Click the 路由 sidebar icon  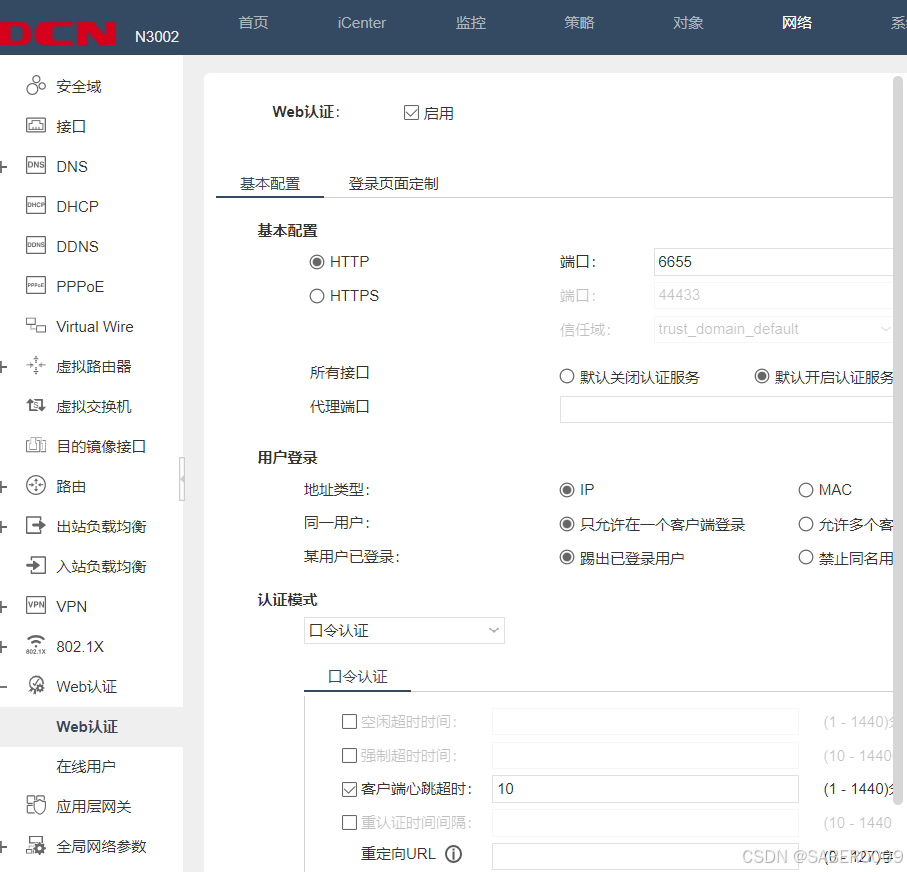coord(37,485)
